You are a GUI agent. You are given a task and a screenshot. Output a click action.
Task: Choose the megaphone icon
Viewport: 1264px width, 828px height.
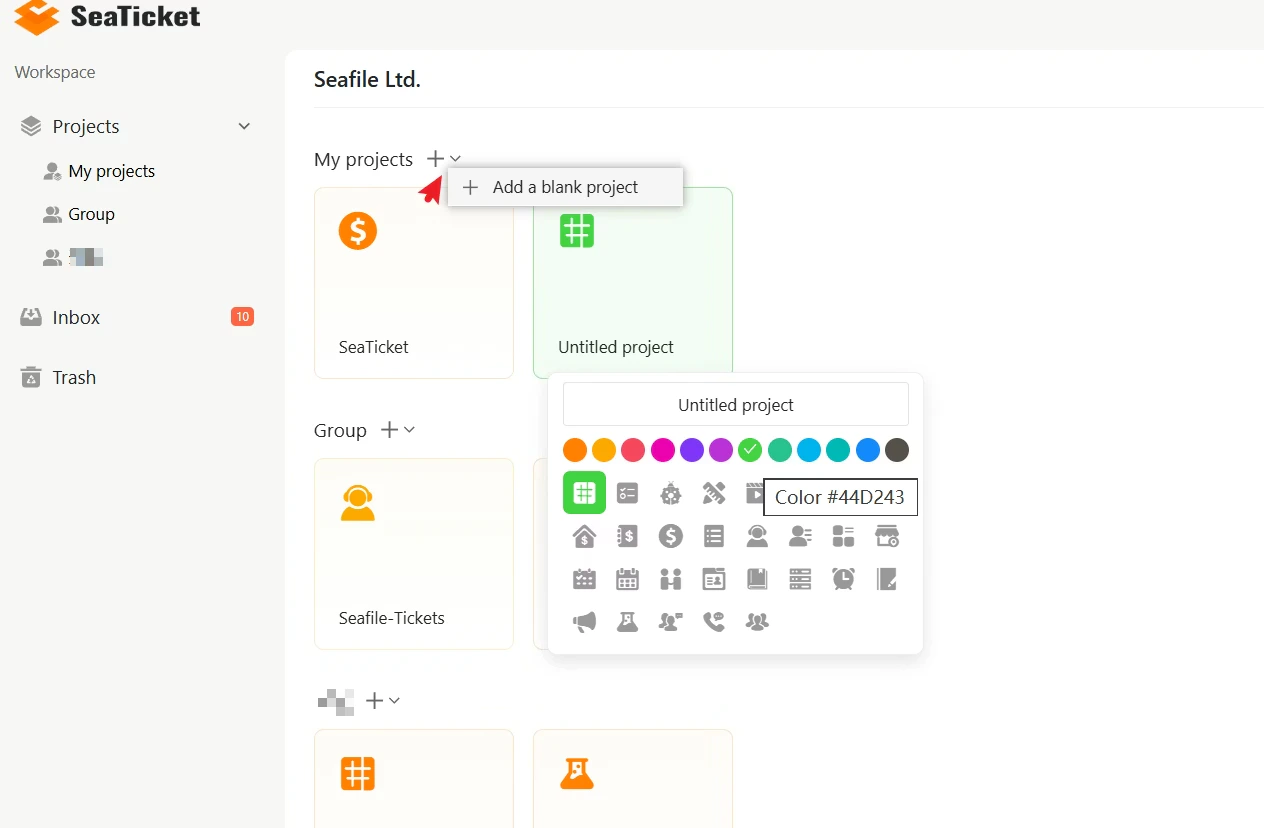pos(584,621)
